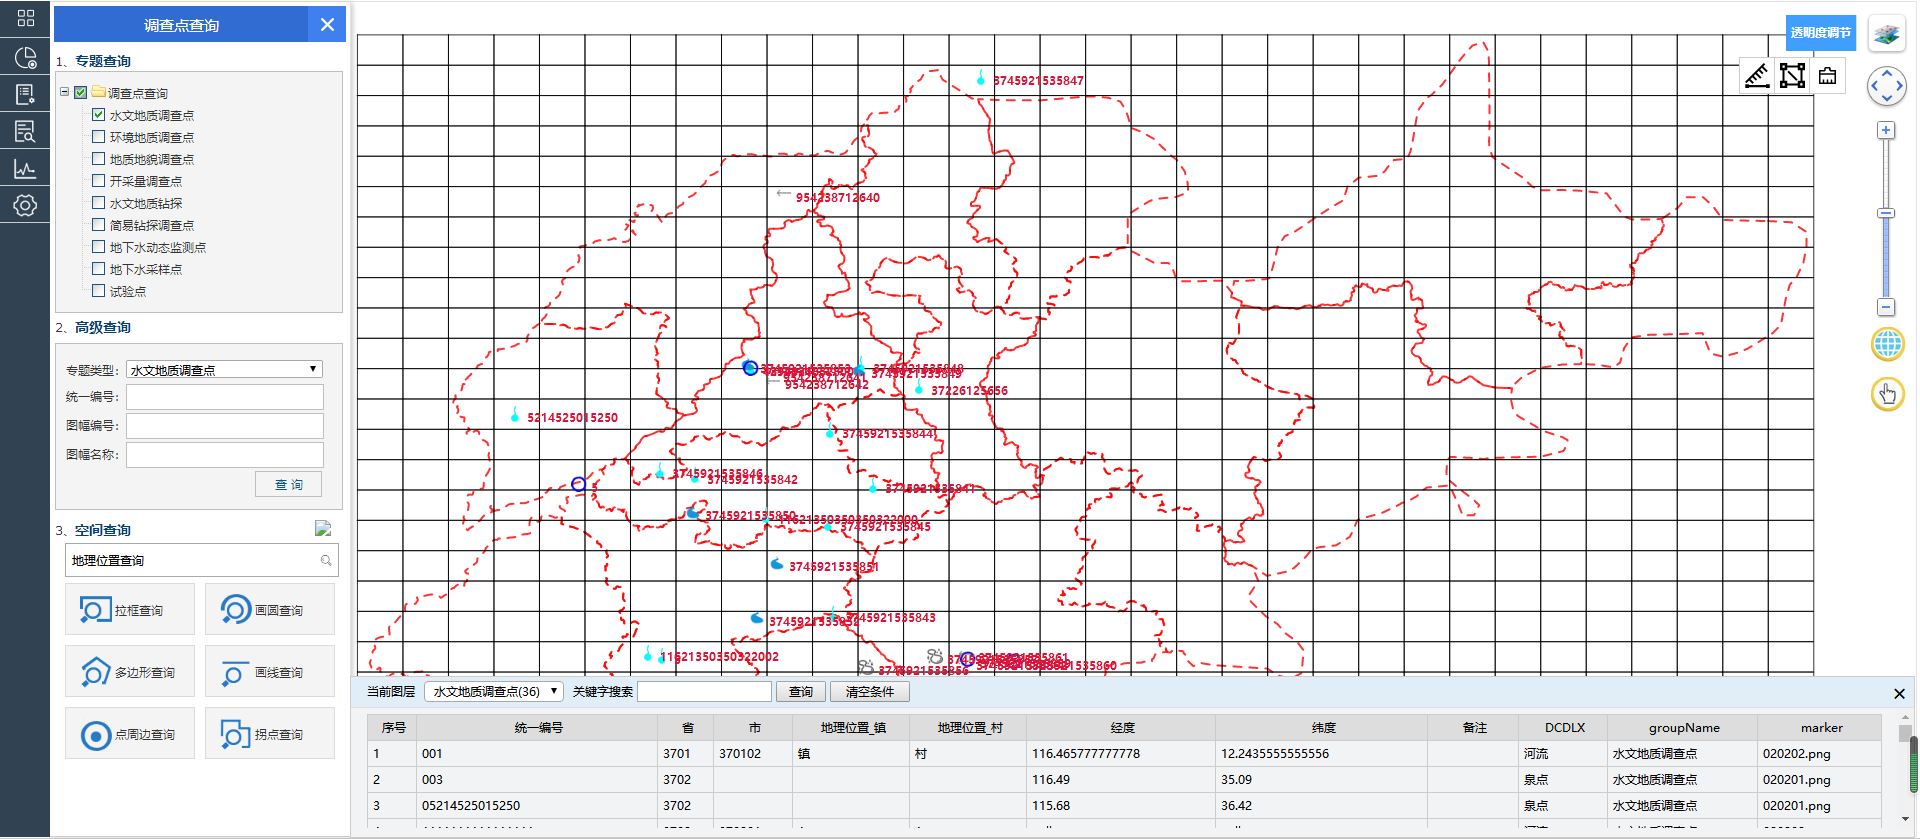Click the 拉框查询 box query tool
Viewport: 1920px width, 839px height.
coord(130,610)
